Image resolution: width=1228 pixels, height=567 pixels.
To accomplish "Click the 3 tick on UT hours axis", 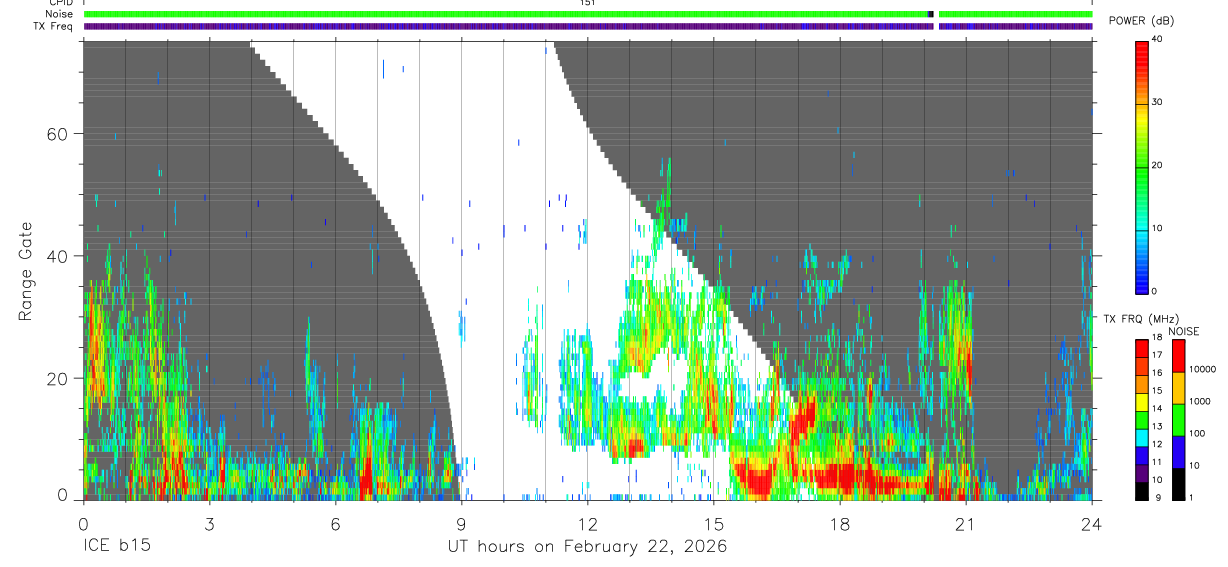I will point(209,524).
